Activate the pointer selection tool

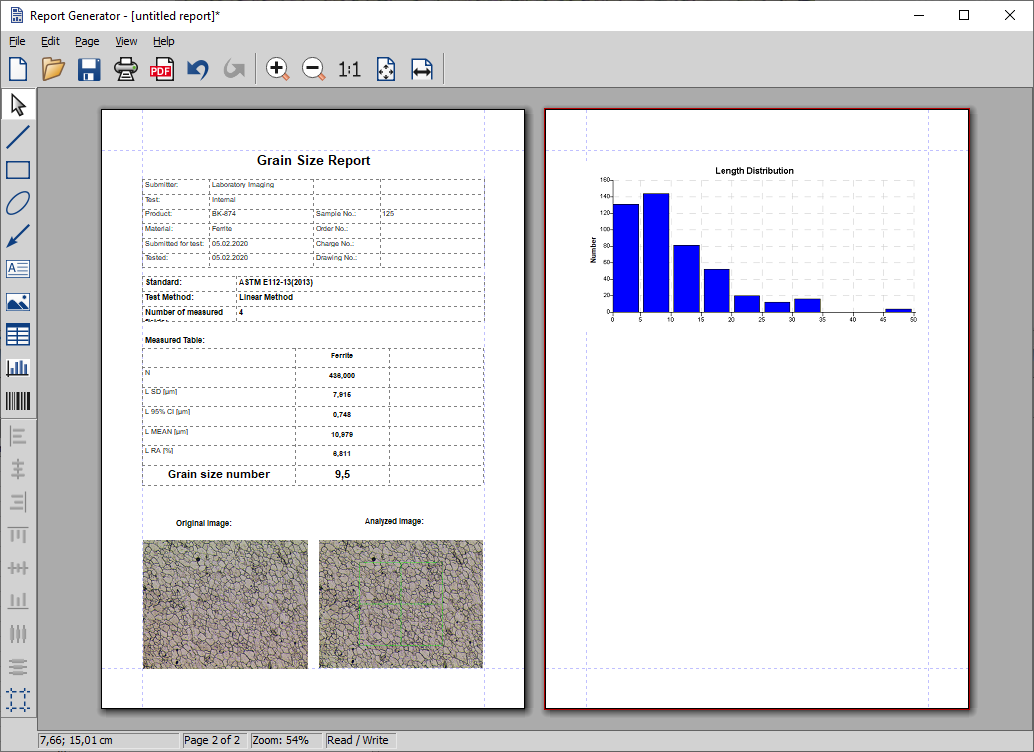pyautogui.click(x=18, y=104)
